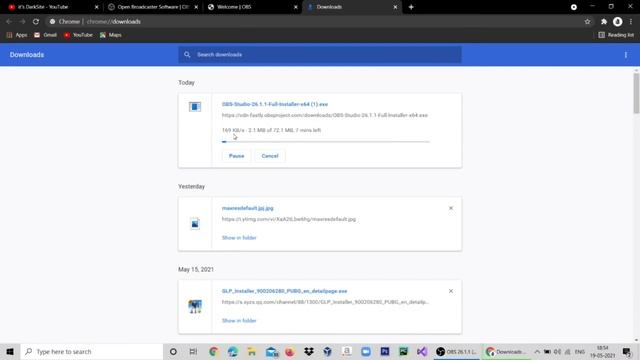Viewport: 640px width, 360px height.
Task: Bookmark this page with star icon
Action: (587, 22)
